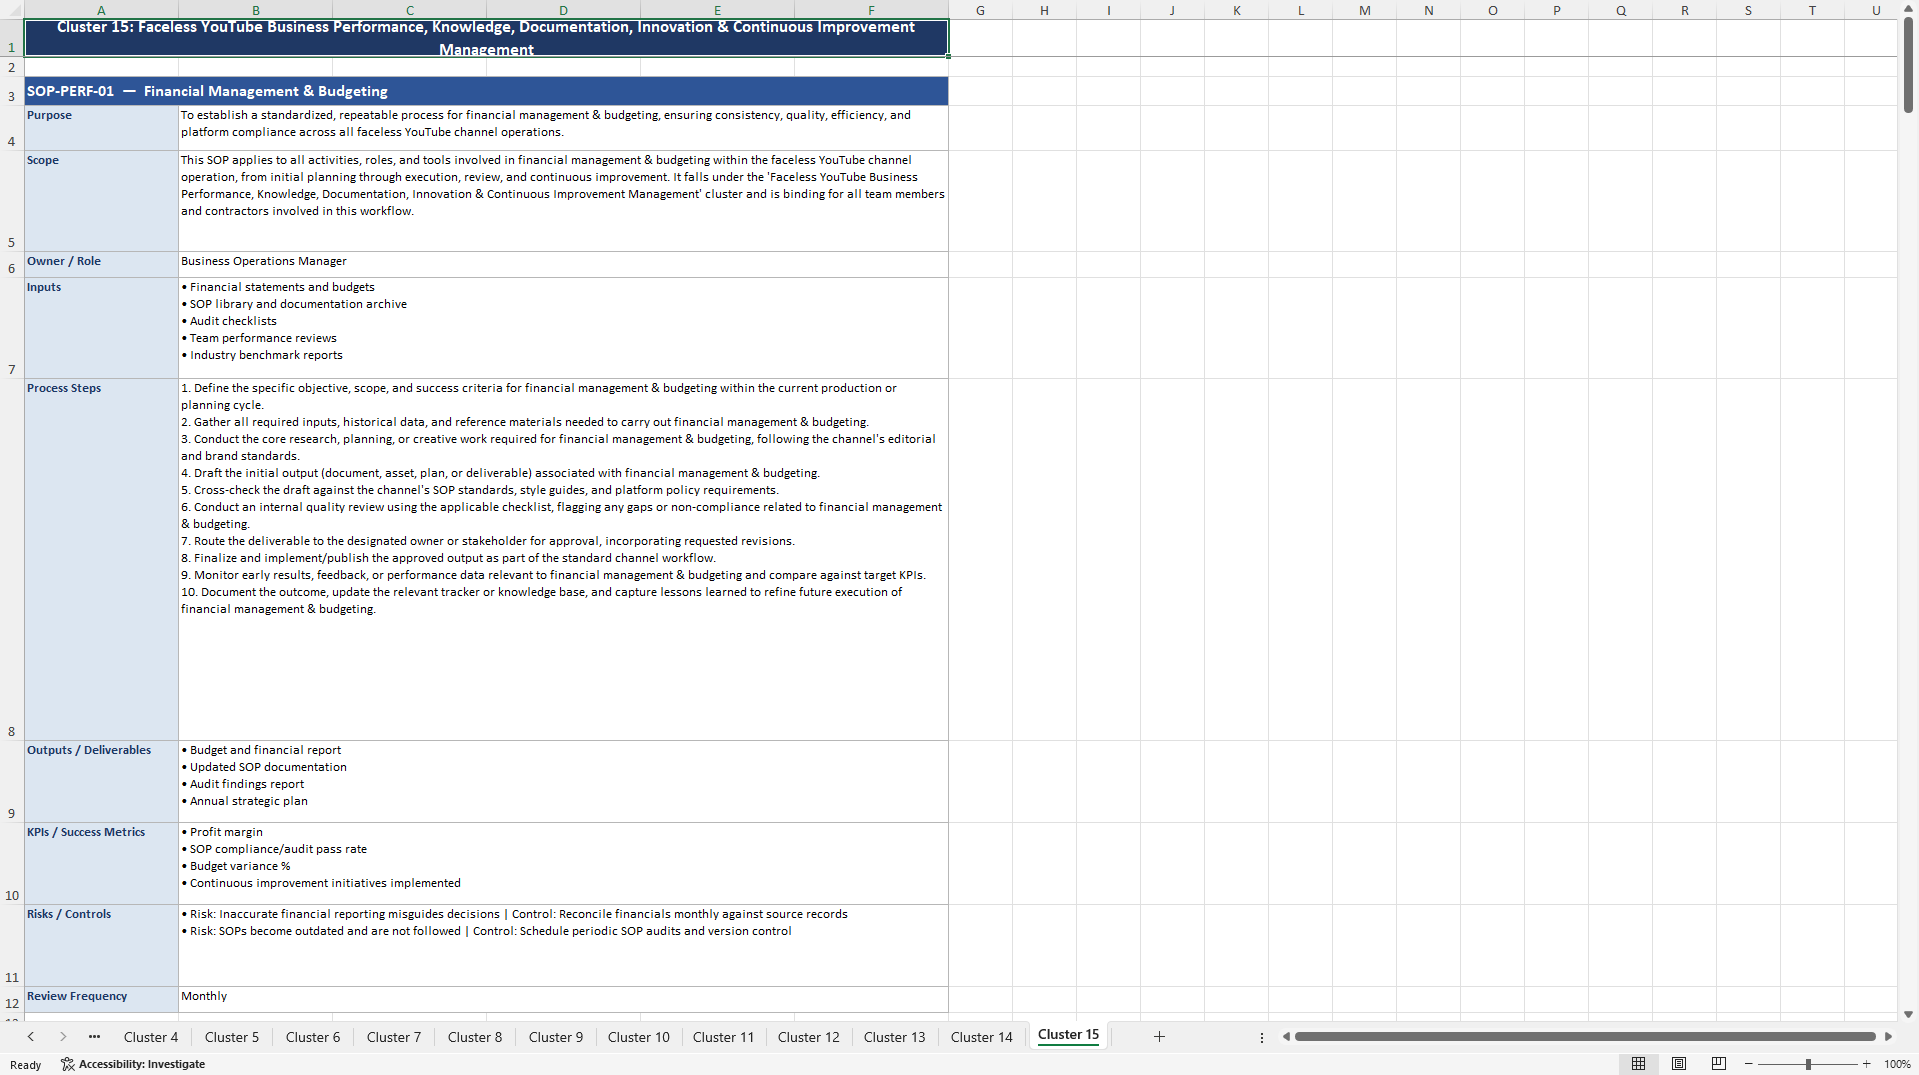Open the Cluster 7 sheet tab
1919x1075 pixels.
tap(394, 1037)
